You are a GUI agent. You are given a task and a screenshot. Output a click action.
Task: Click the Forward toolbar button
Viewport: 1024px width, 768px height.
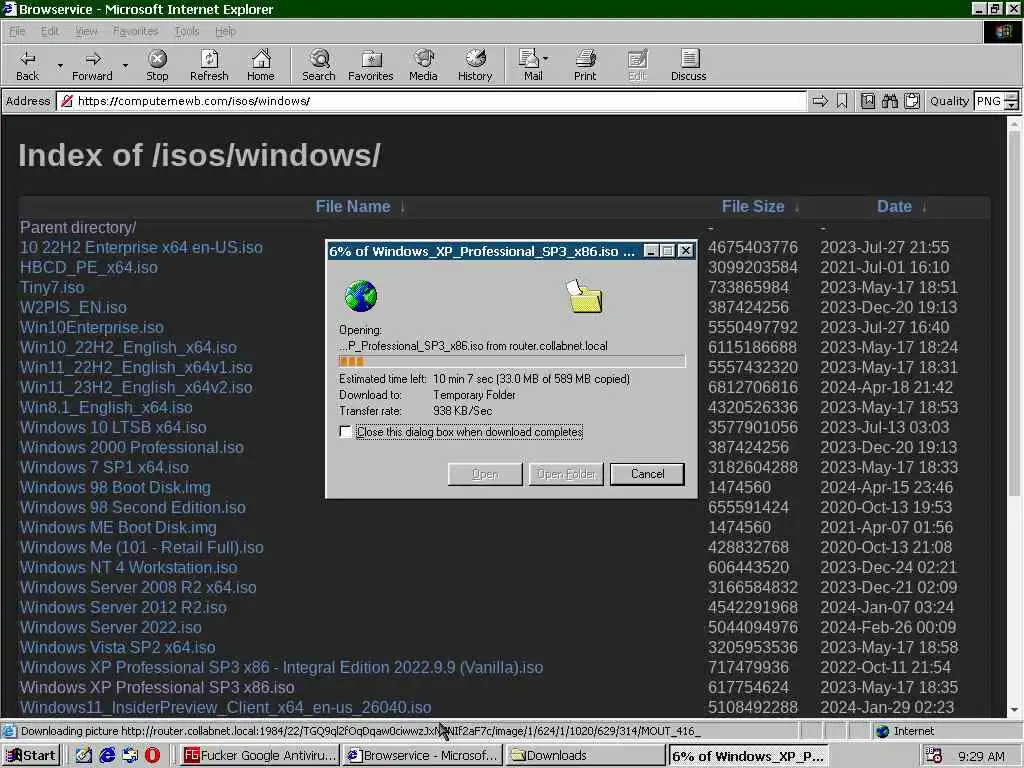click(92, 65)
